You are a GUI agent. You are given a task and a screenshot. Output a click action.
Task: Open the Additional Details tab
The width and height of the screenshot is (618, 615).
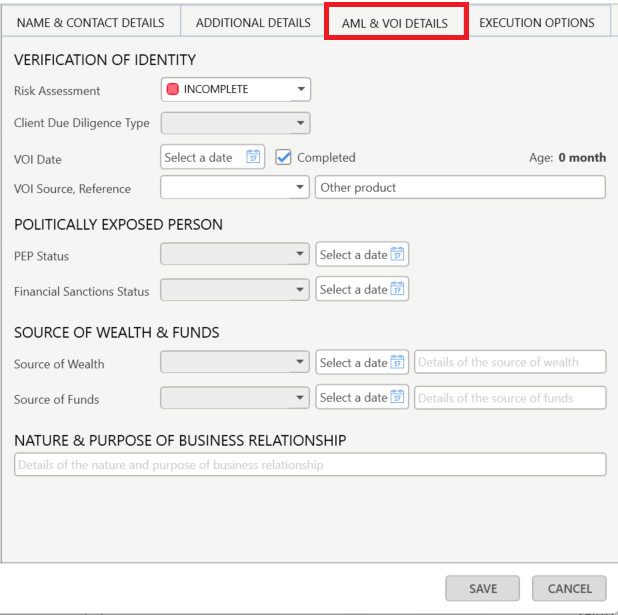click(x=253, y=22)
